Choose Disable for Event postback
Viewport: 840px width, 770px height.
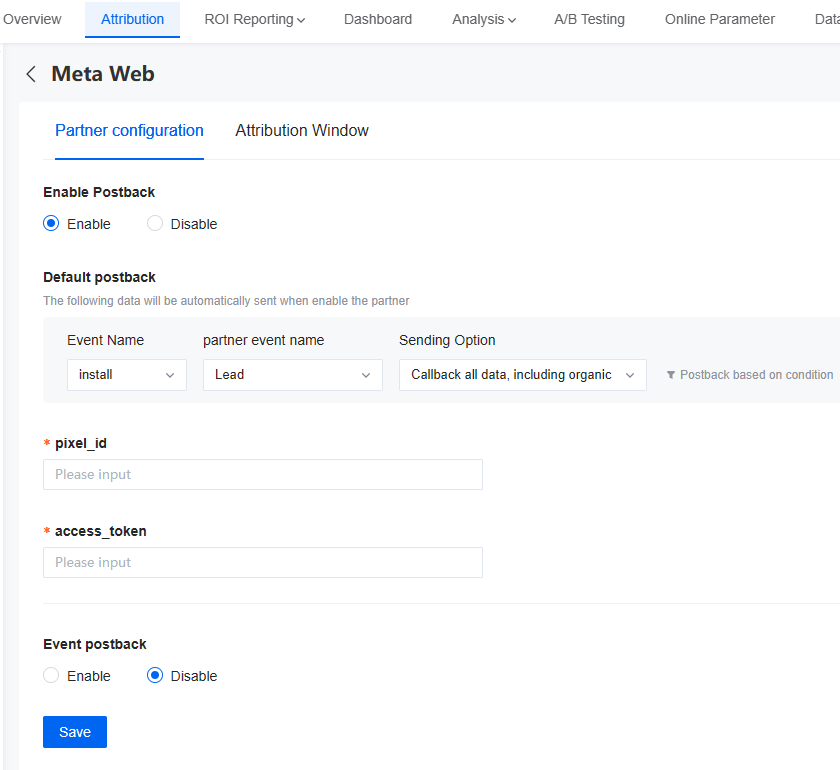(x=155, y=676)
